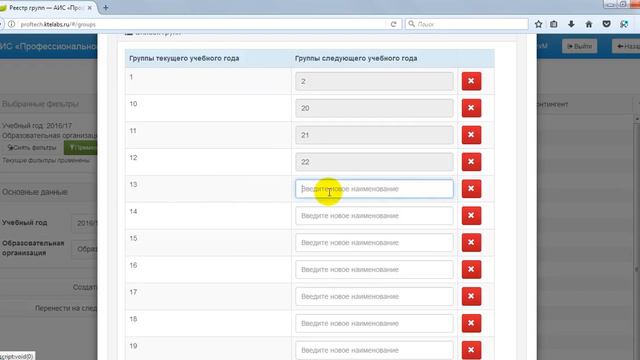The width and height of the screenshot is (640, 360).
Task: Focus the new name field for group 14
Action: point(374,216)
